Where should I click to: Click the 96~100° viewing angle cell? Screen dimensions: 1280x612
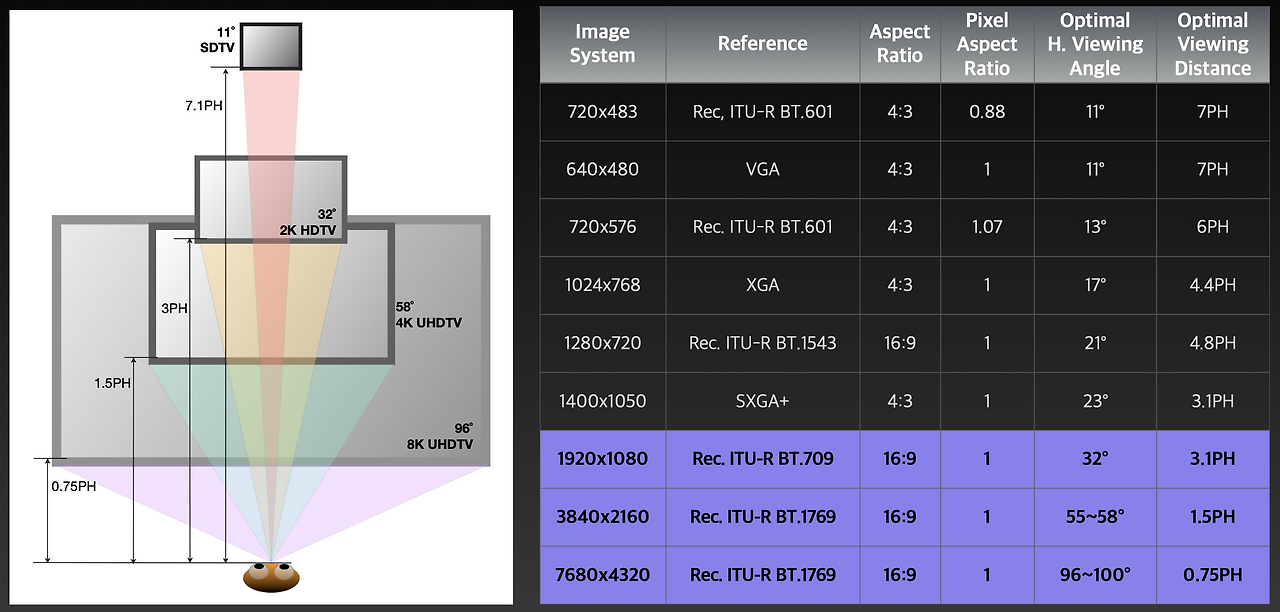[1095, 575]
